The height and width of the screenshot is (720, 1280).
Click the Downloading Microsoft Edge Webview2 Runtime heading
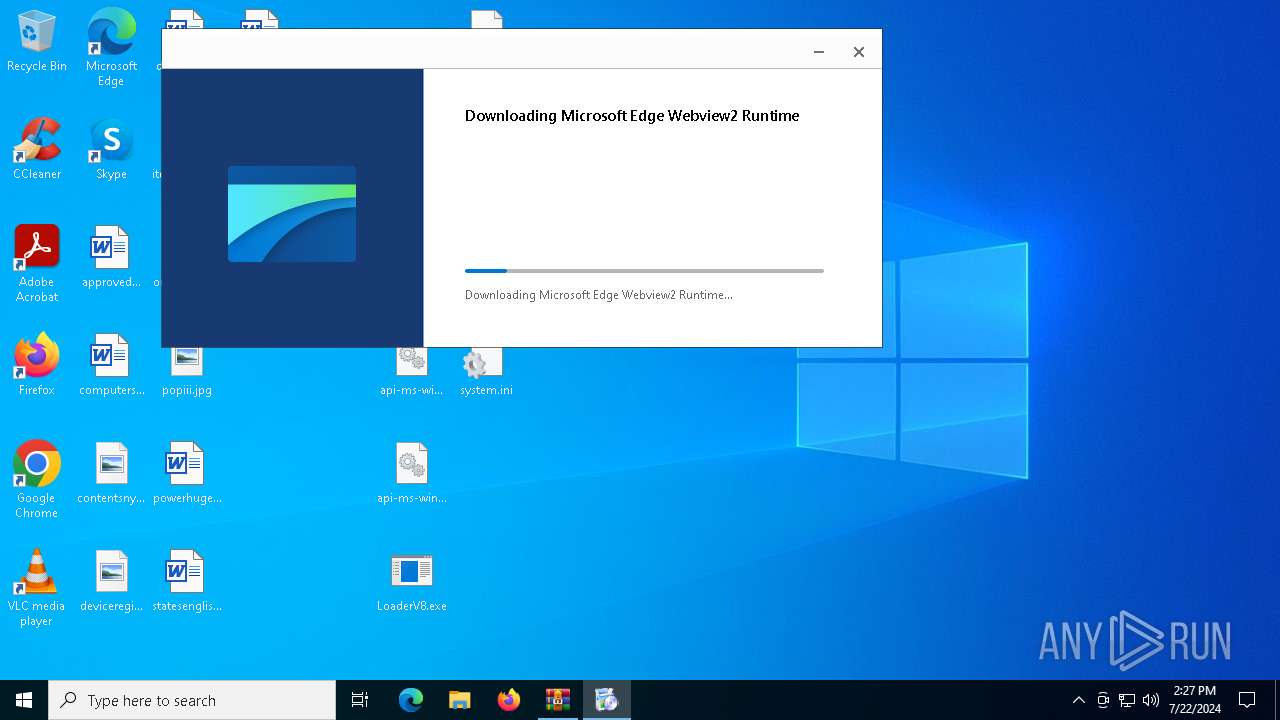point(632,116)
